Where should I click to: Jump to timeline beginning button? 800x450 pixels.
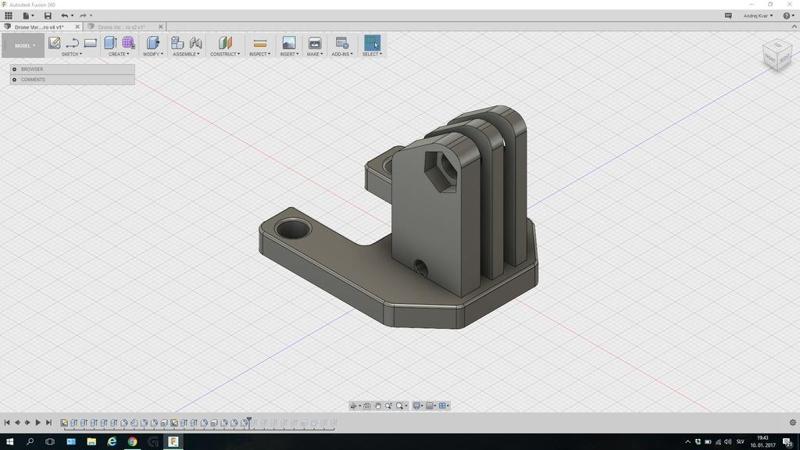coord(7,423)
